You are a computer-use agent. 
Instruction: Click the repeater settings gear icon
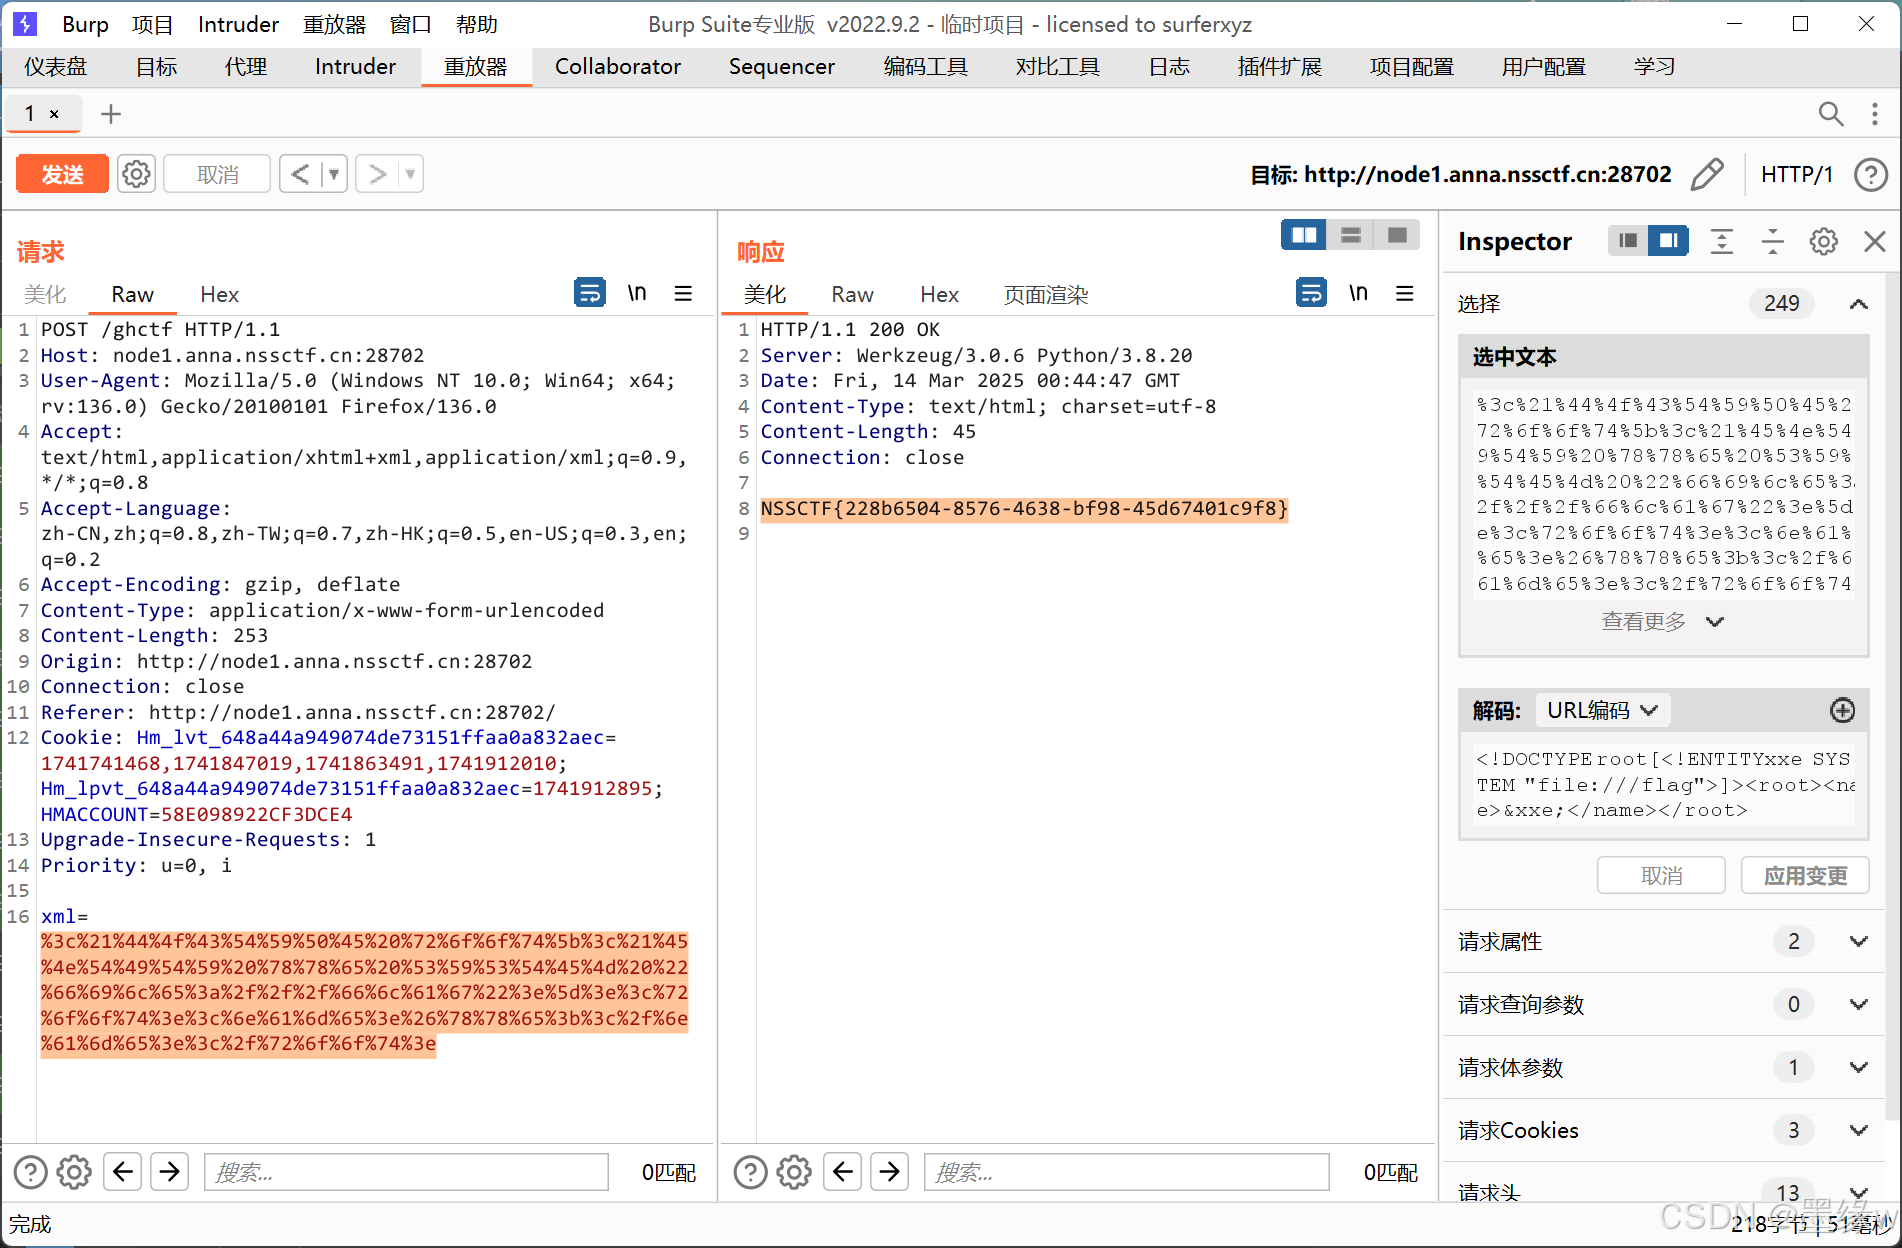pyautogui.click(x=136, y=174)
